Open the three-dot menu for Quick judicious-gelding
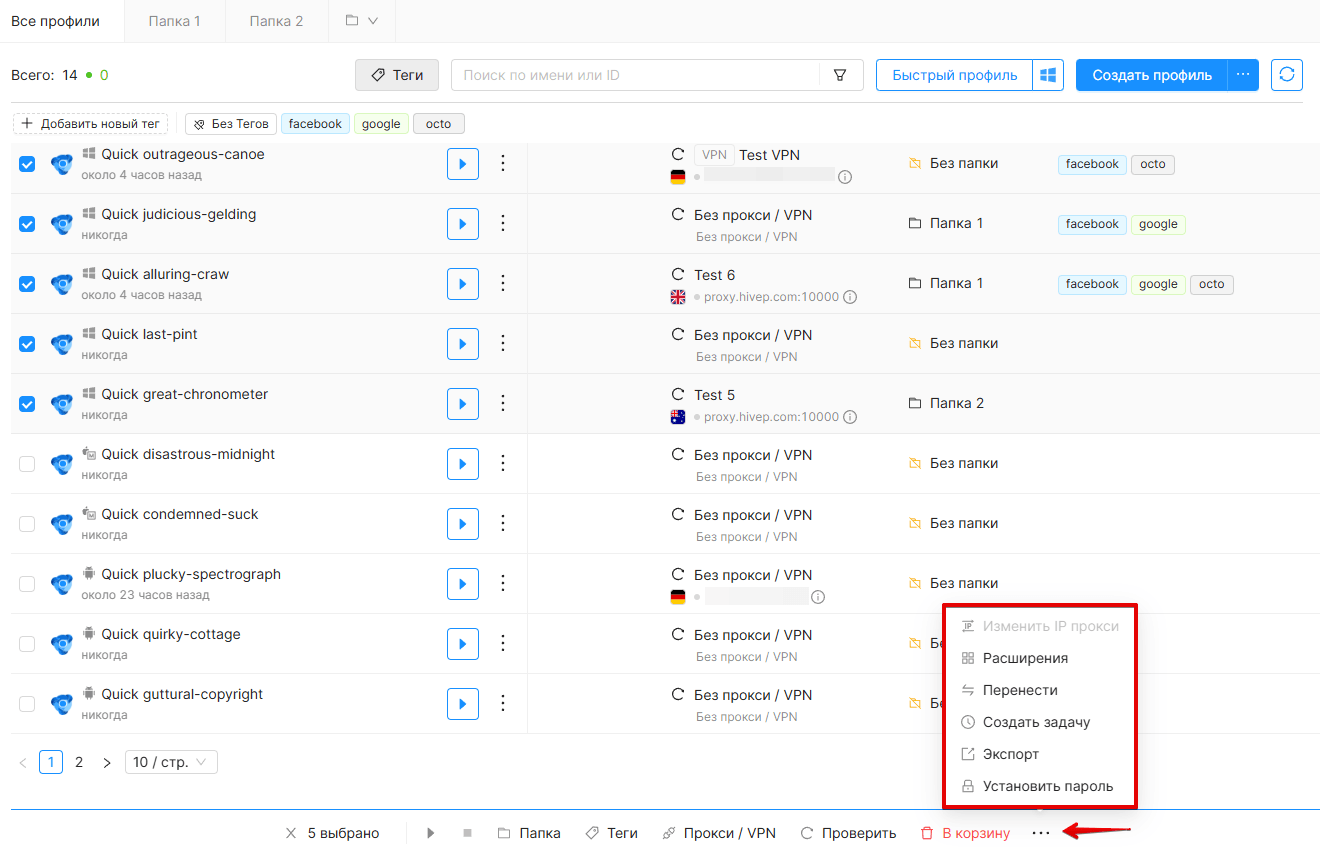 503,224
